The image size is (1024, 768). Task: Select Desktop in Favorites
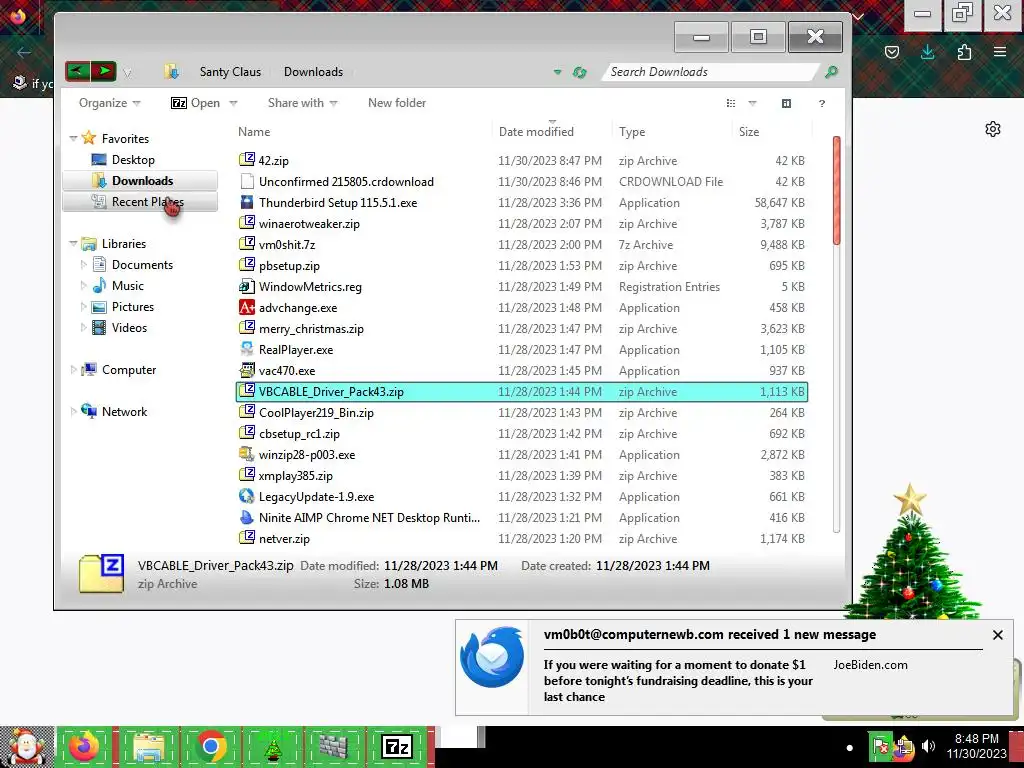coord(133,159)
